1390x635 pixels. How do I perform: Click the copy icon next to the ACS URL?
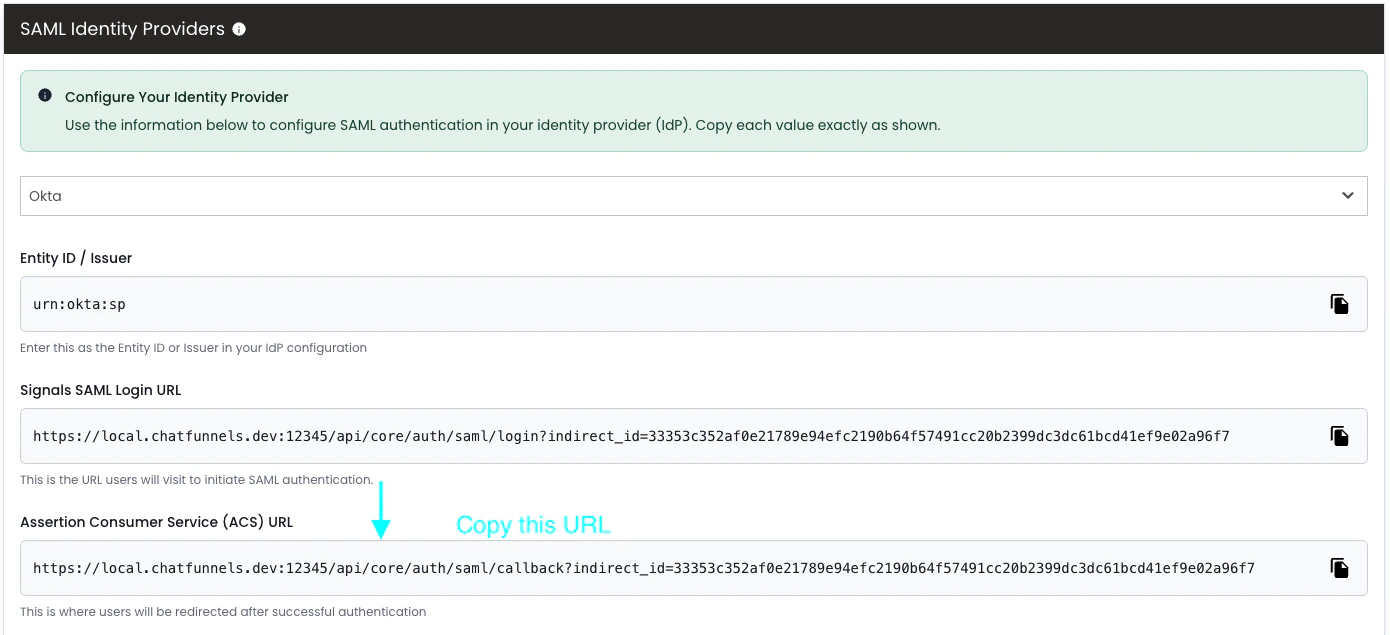(x=1340, y=567)
